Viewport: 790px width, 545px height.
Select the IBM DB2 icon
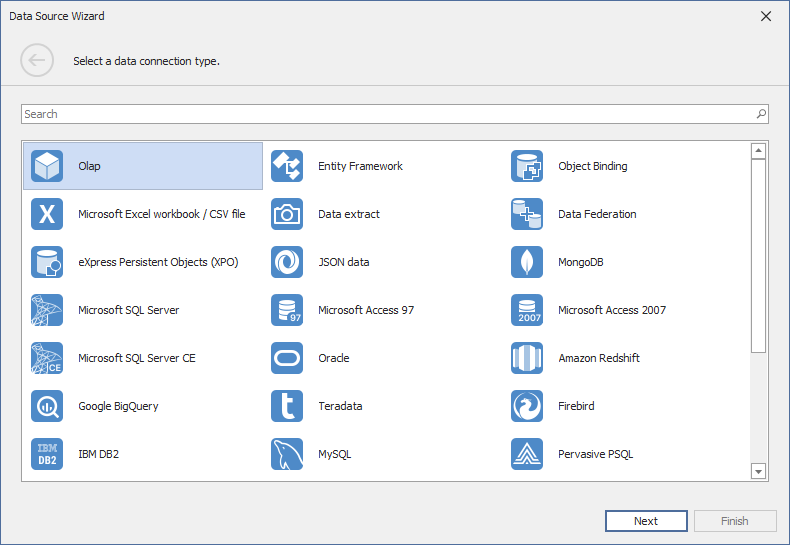pyautogui.click(x=47, y=454)
